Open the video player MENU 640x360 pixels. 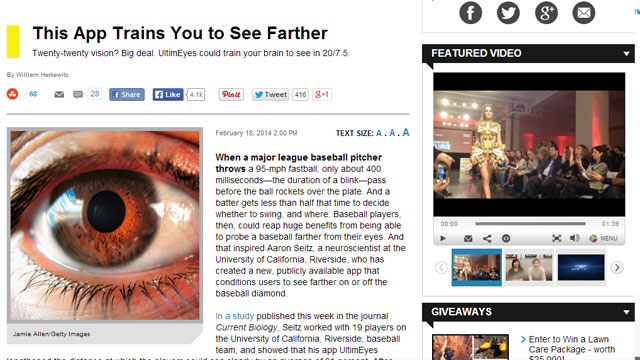pos(604,238)
